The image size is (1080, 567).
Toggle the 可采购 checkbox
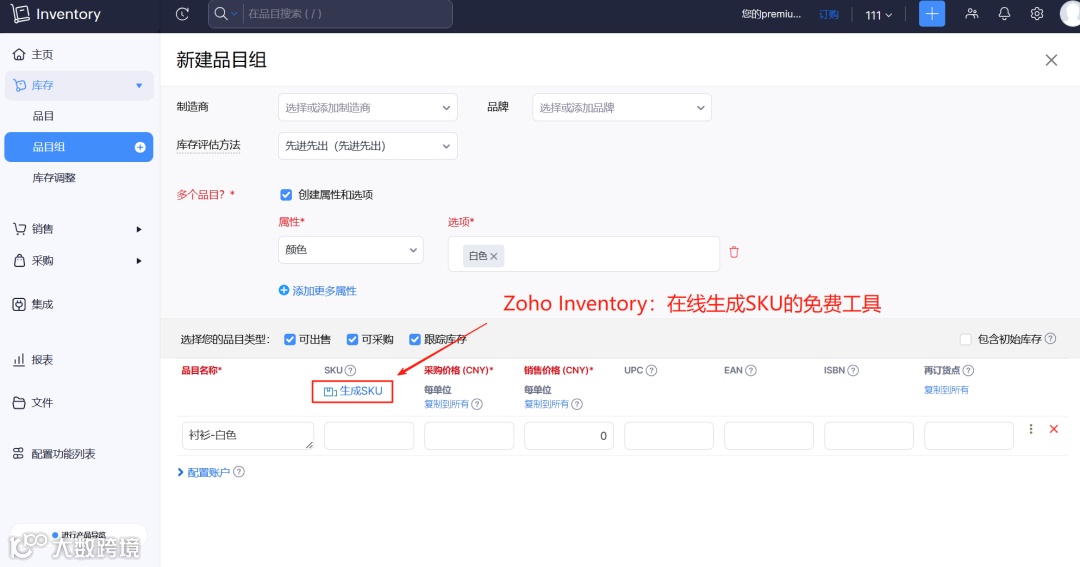pos(352,340)
